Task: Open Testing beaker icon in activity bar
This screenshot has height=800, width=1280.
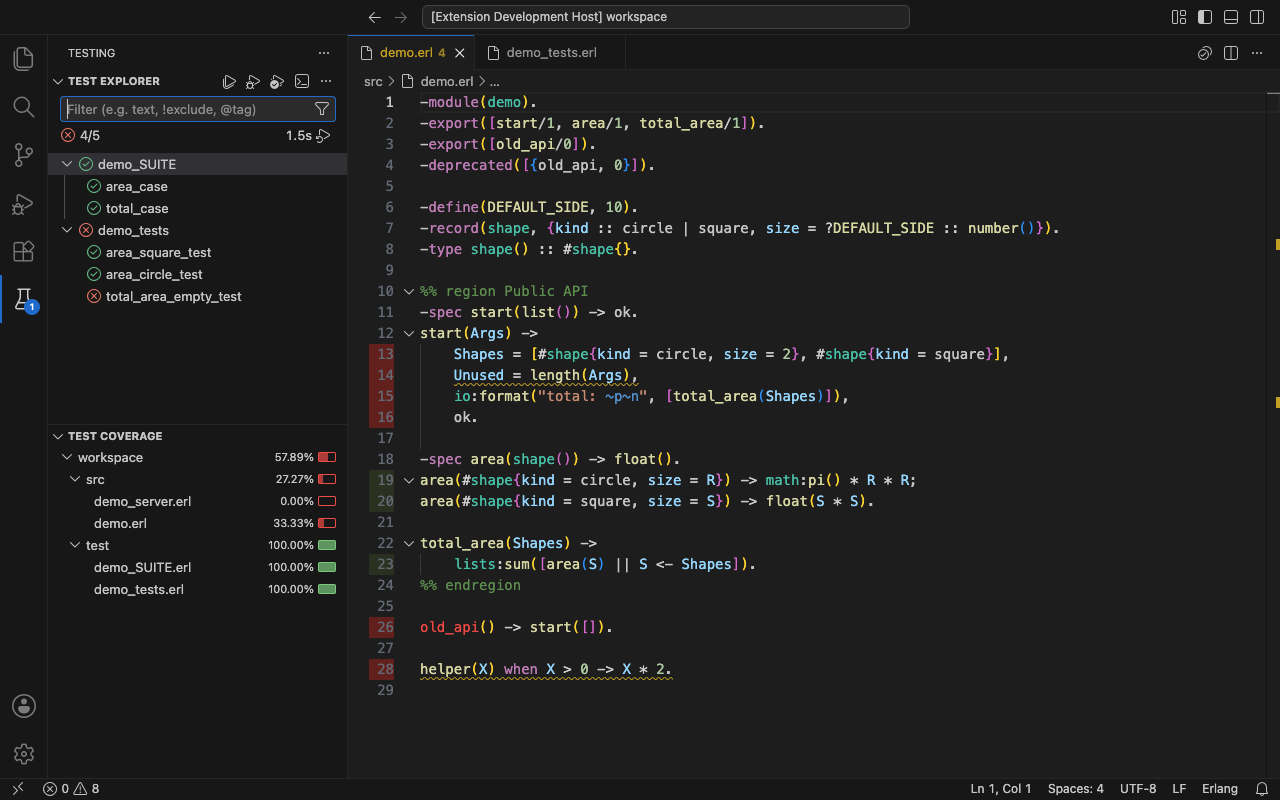Action: [x=24, y=299]
